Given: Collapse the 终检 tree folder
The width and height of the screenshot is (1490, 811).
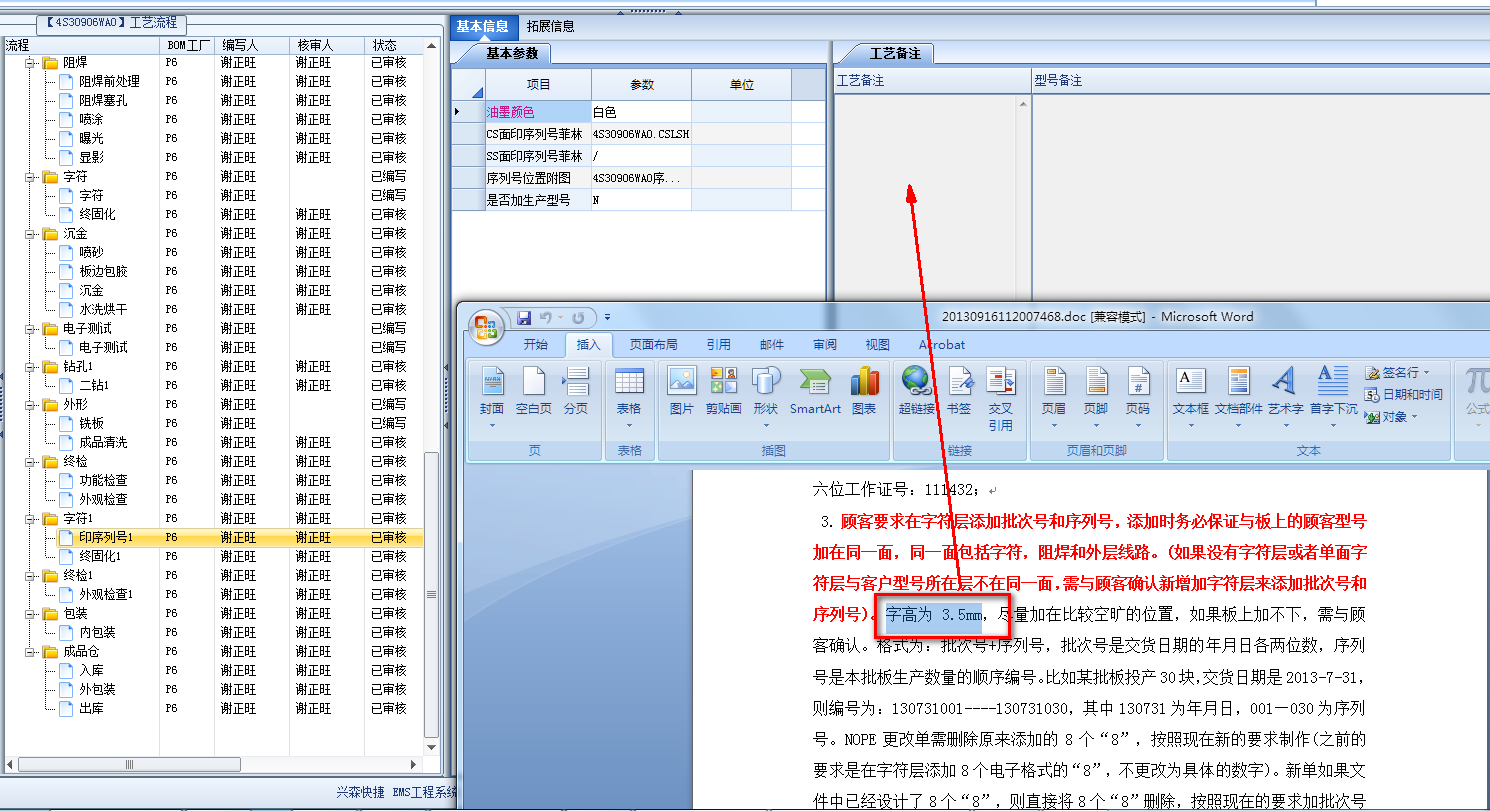Looking at the screenshot, I should point(30,461).
